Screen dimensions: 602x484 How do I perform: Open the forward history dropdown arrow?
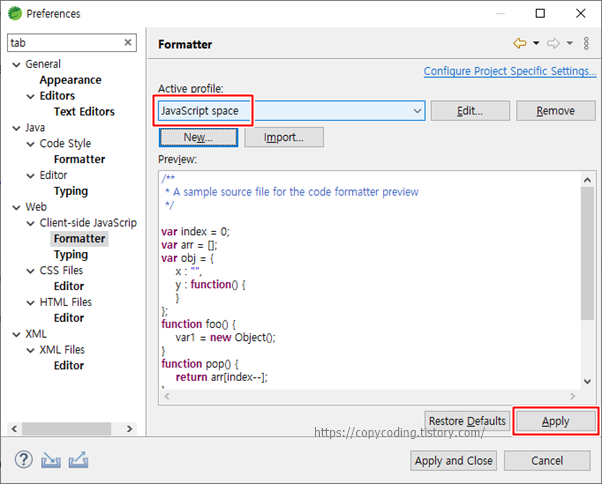coord(570,43)
